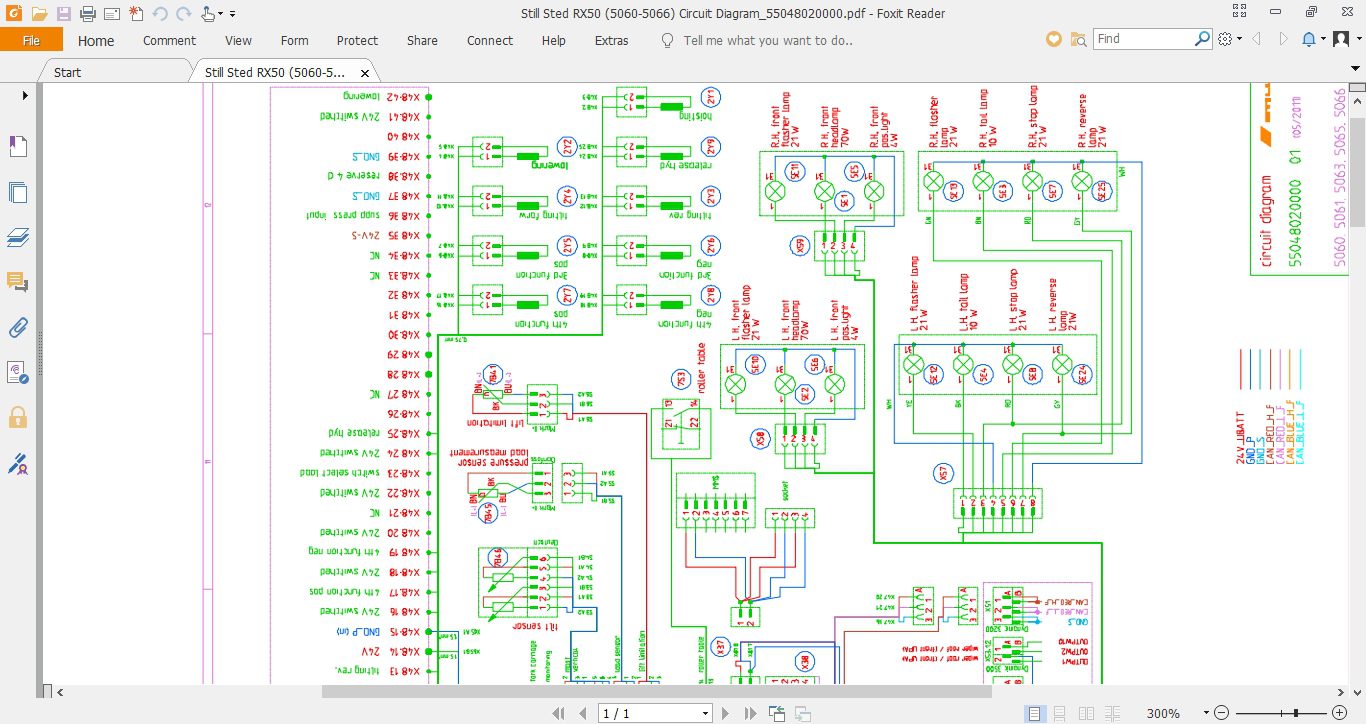Open the page number dropdown
The height and width of the screenshot is (724, 1366).
click(705, 713)
